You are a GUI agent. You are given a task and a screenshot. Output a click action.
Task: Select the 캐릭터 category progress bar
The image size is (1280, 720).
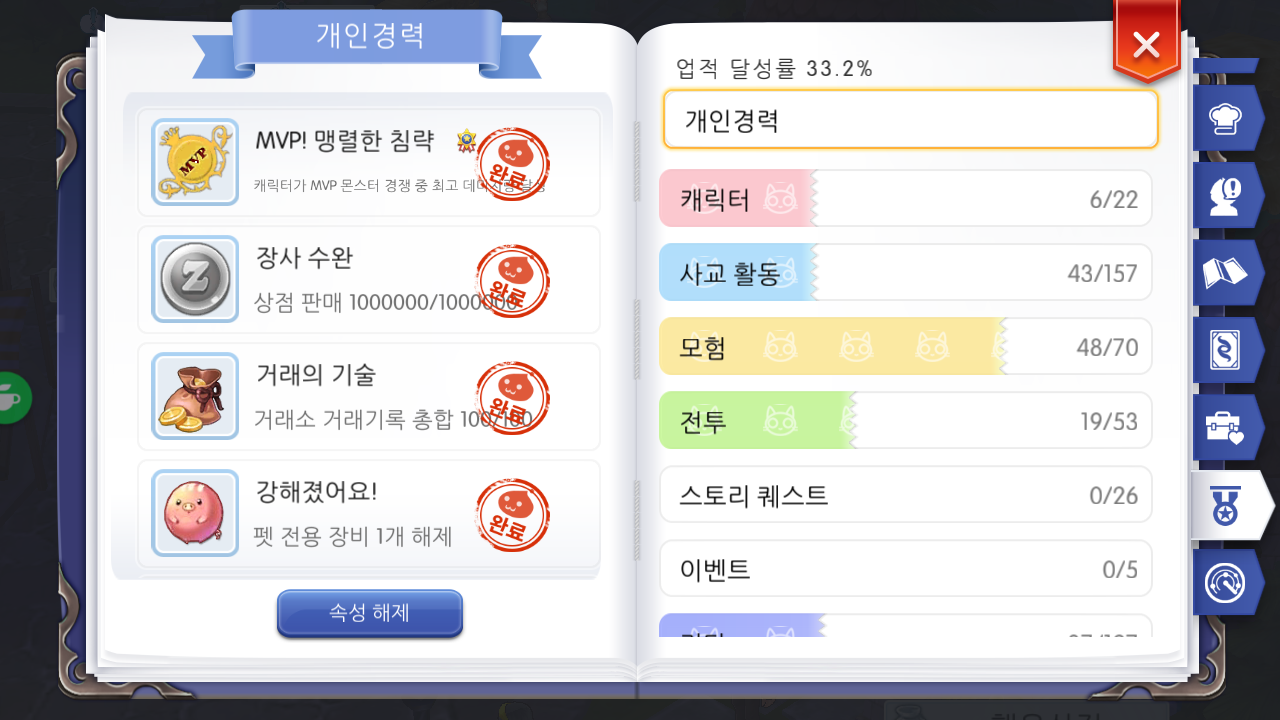click(x=906, y=198)
